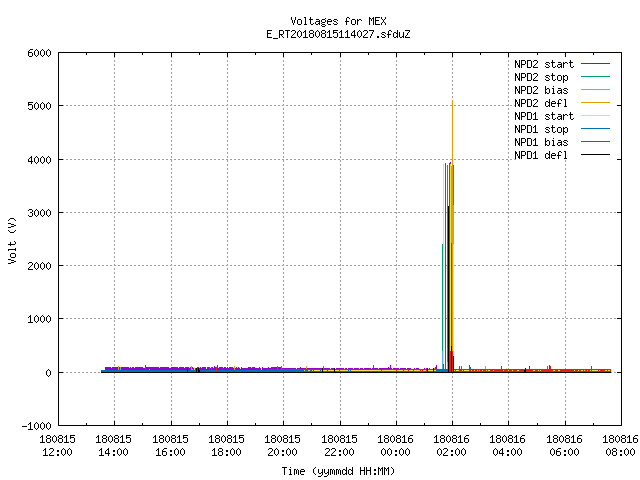Select filename text E_RT20180815114027.sfduZ

(338, 34)
